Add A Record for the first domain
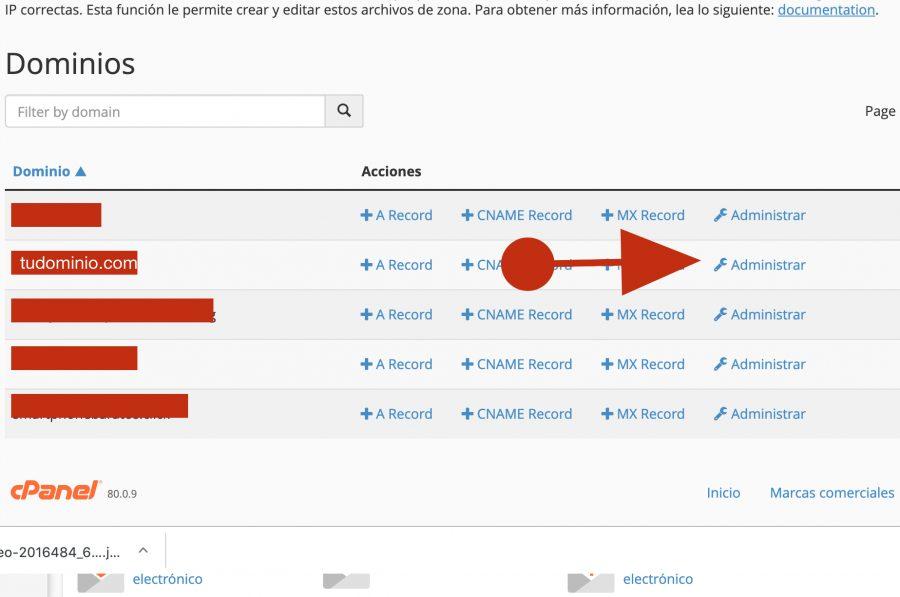This screenshot has width=900, height=597. pyautogui.click(x=396, y=215)
